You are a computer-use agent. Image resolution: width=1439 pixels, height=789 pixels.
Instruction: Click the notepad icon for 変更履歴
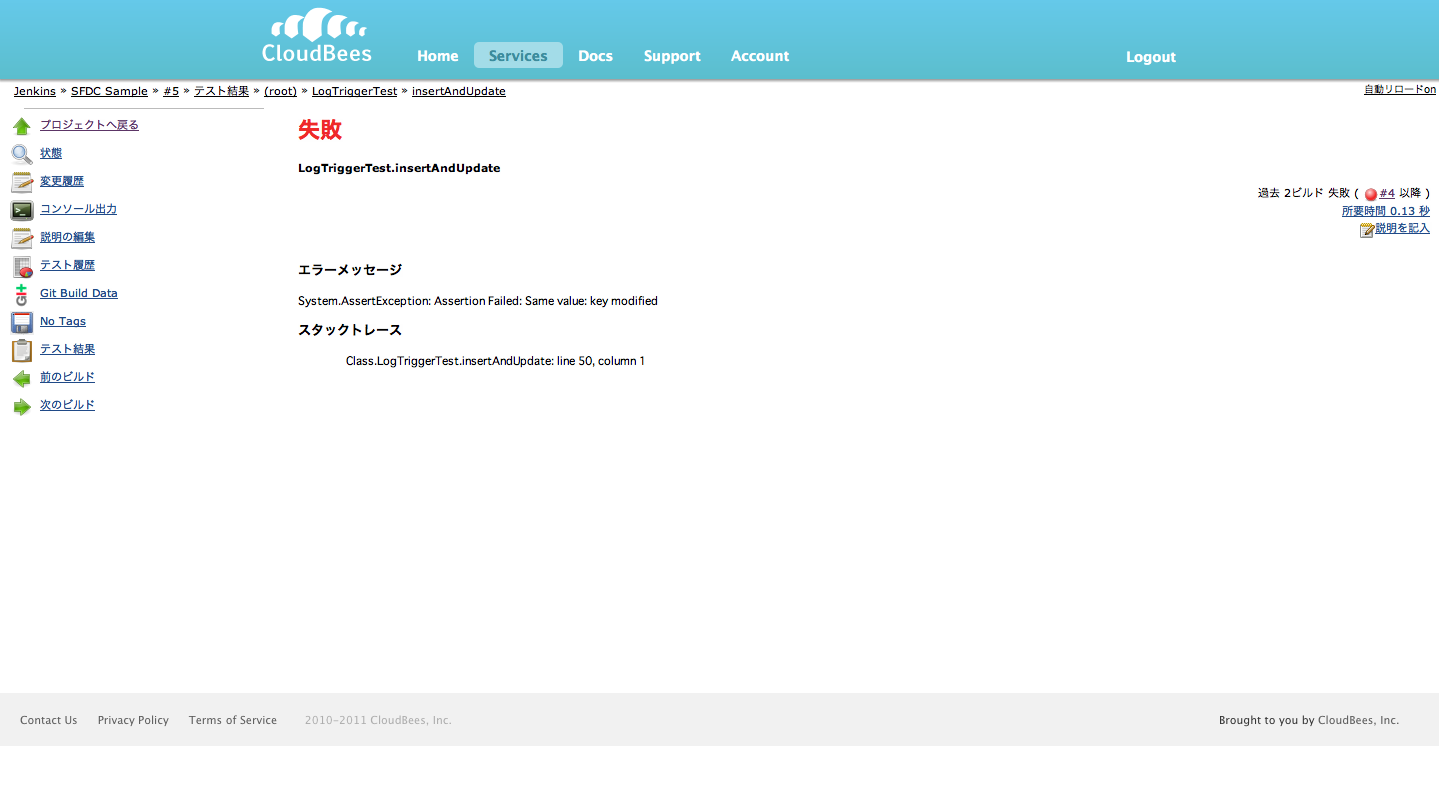pyautogui.click(x=22, y=182)
